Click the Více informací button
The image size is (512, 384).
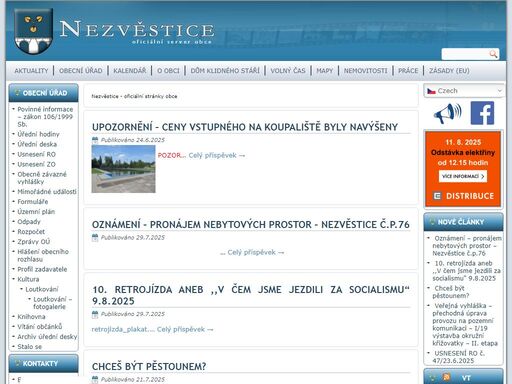click(463, 176)
